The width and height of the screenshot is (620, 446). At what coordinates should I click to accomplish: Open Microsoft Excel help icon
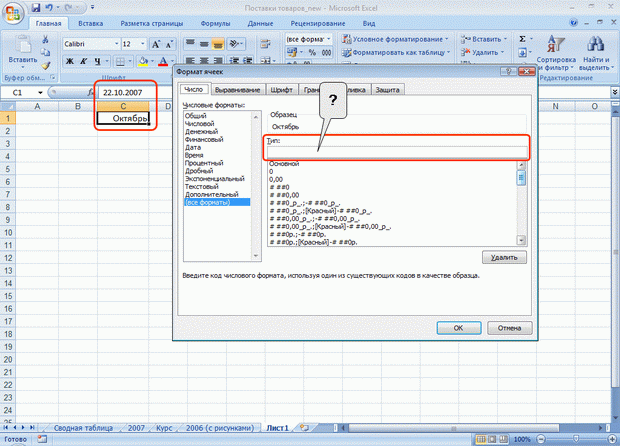573,23
